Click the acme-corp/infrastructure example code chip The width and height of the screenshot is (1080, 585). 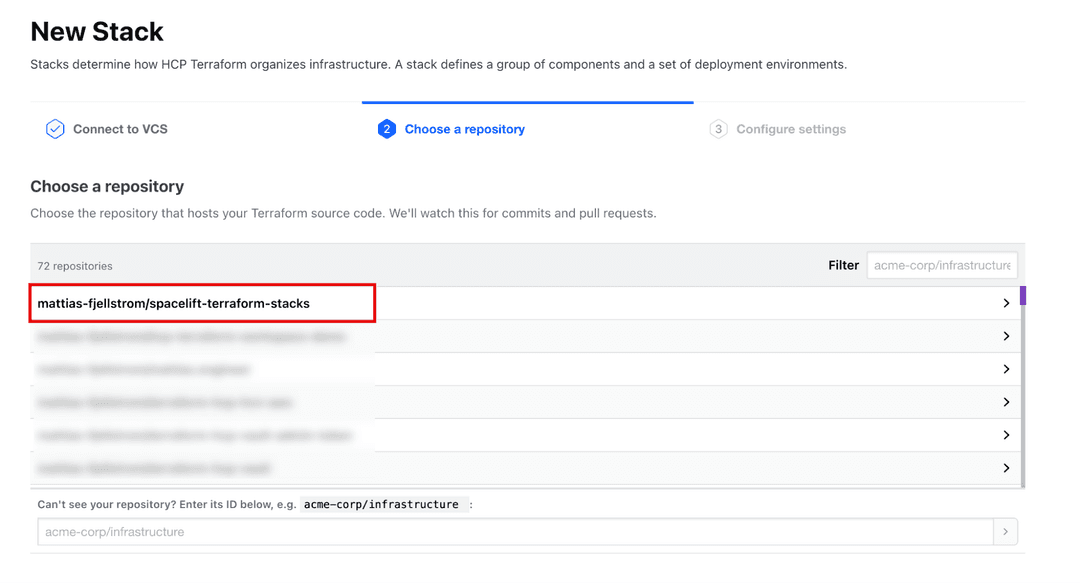[383, 504]
